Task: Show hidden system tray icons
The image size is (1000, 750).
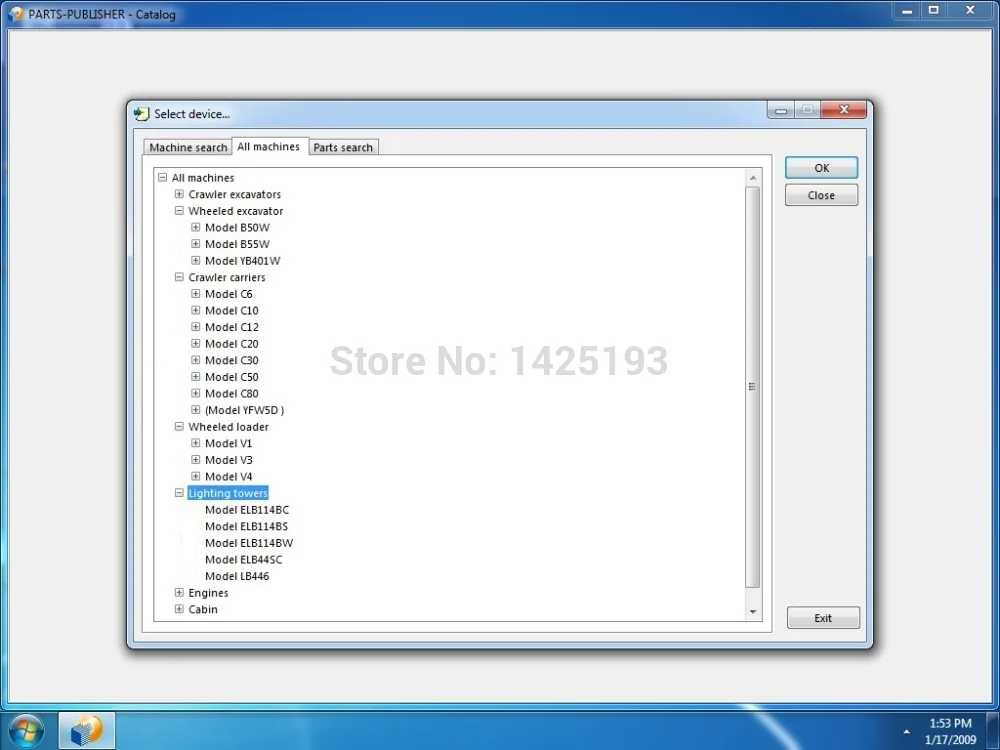Action: pos(906,732)
